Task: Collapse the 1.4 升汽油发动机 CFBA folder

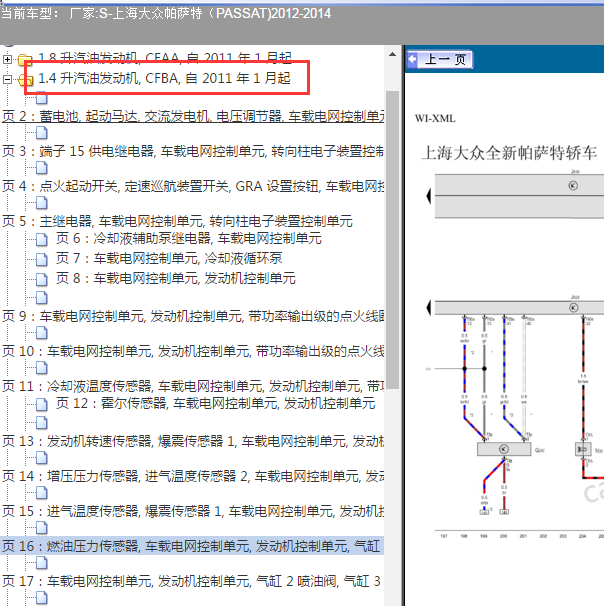Action: pyautogui.click(x=7, y=79)
